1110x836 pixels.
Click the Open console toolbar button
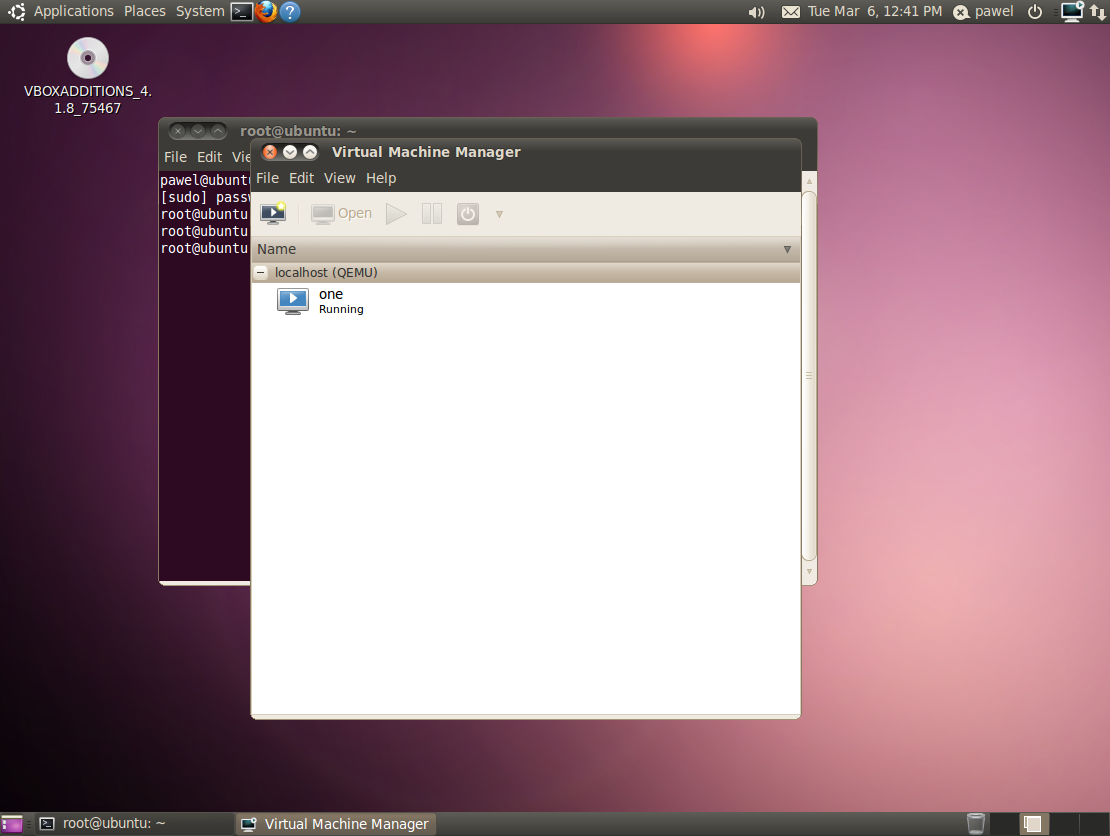tap(341, 213)
